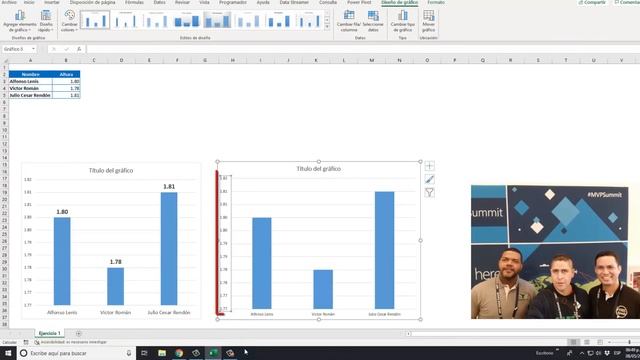Apply the second chart style thumbnail
The image size is (640, 360).
click(126, 20)
